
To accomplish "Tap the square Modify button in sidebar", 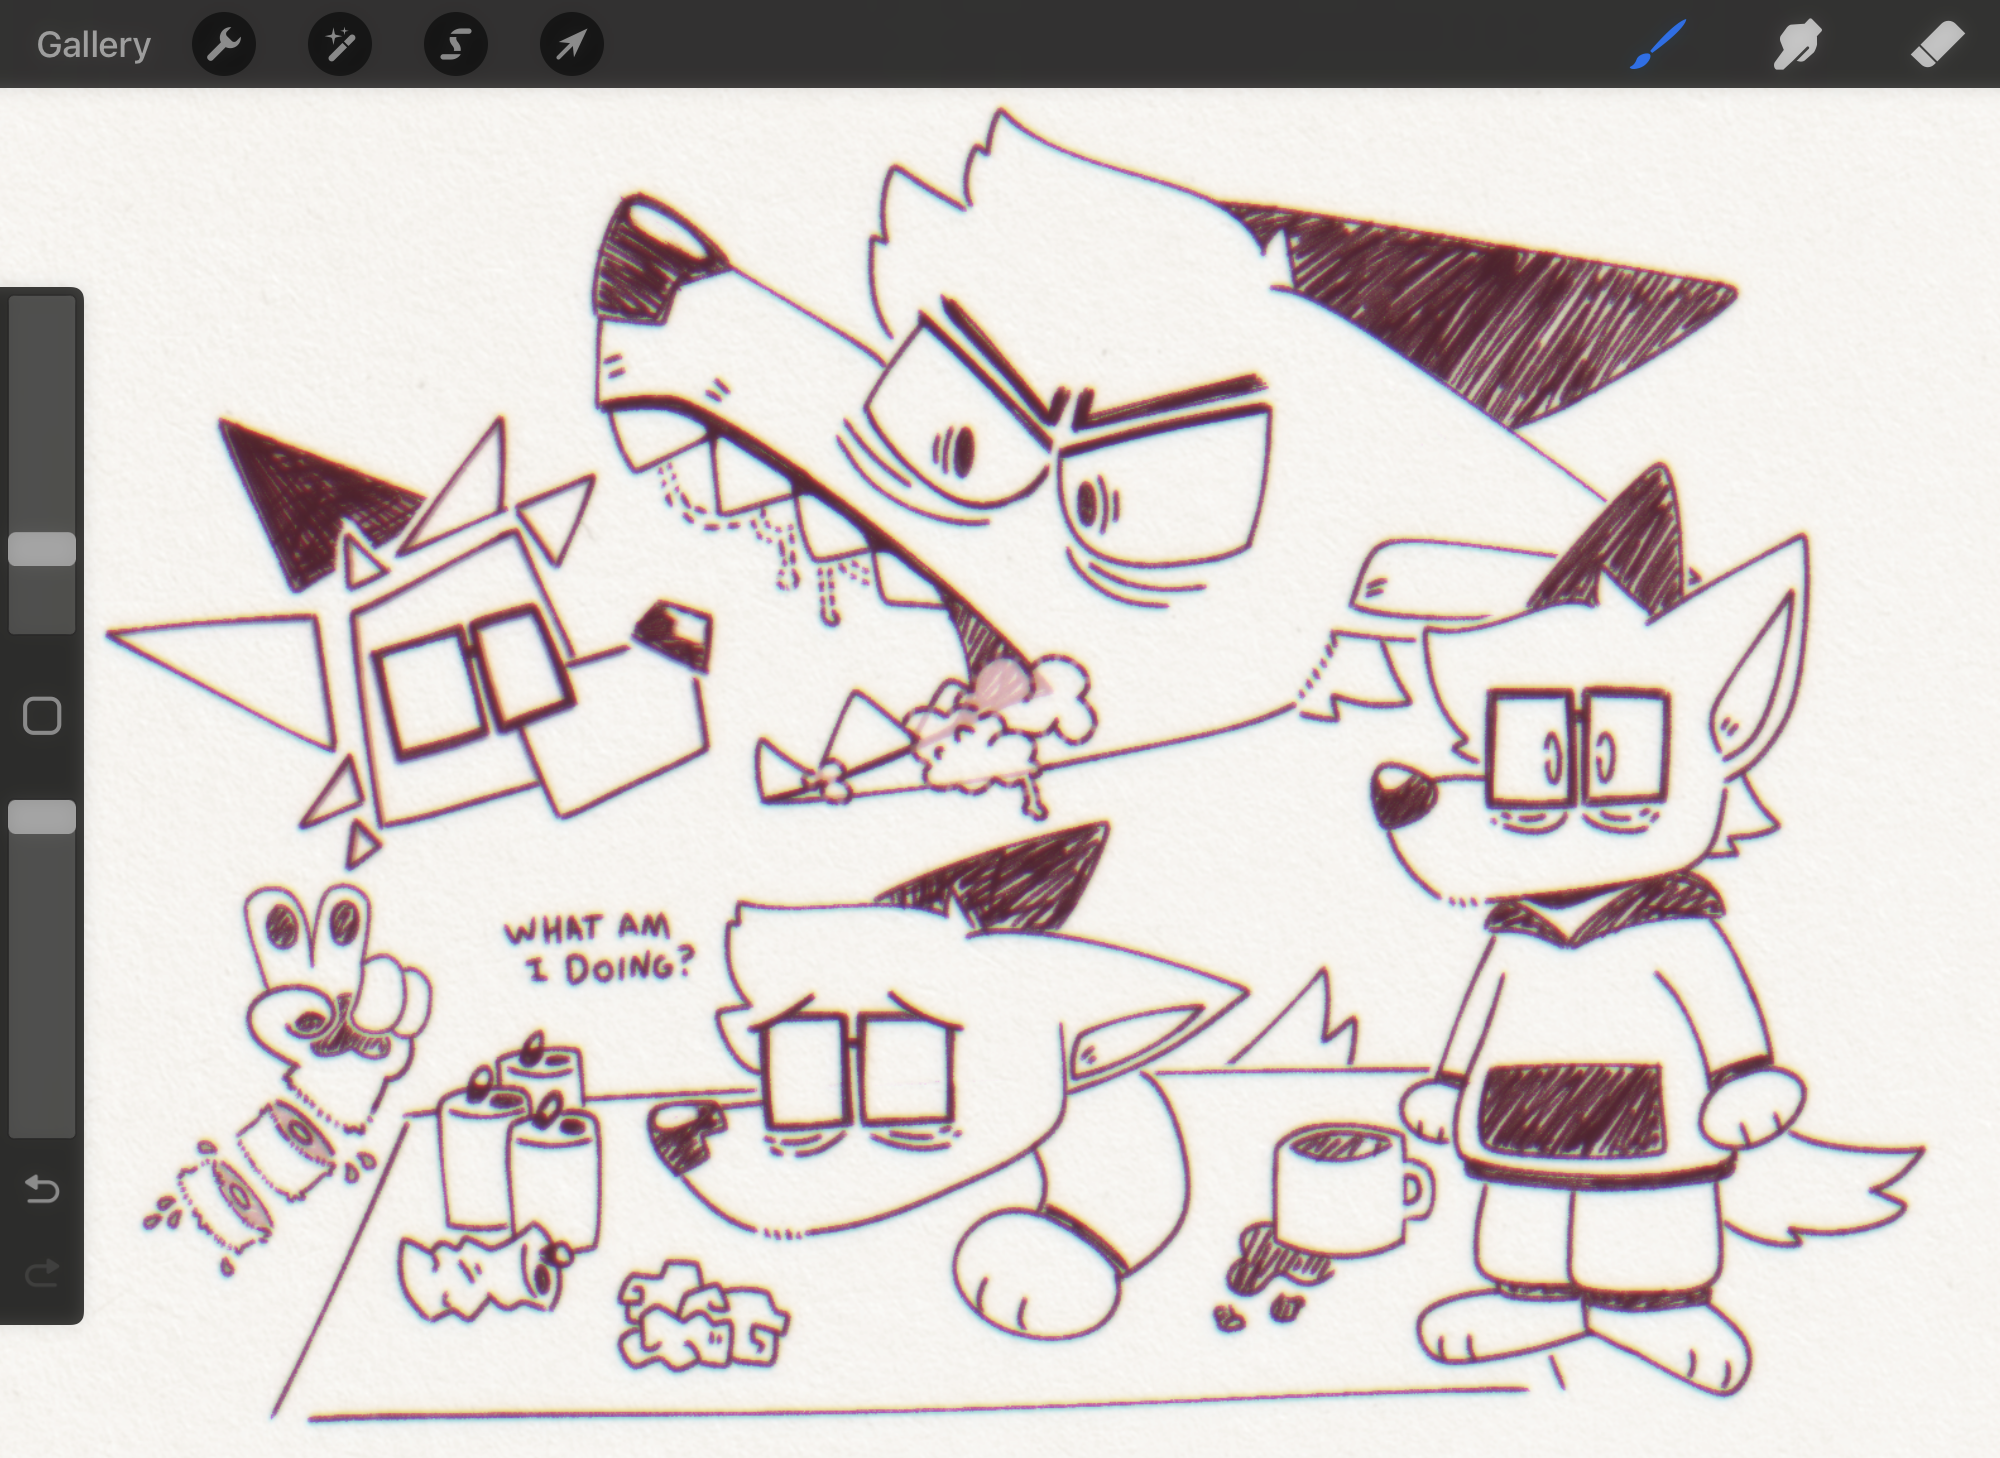I will [42, 716].
